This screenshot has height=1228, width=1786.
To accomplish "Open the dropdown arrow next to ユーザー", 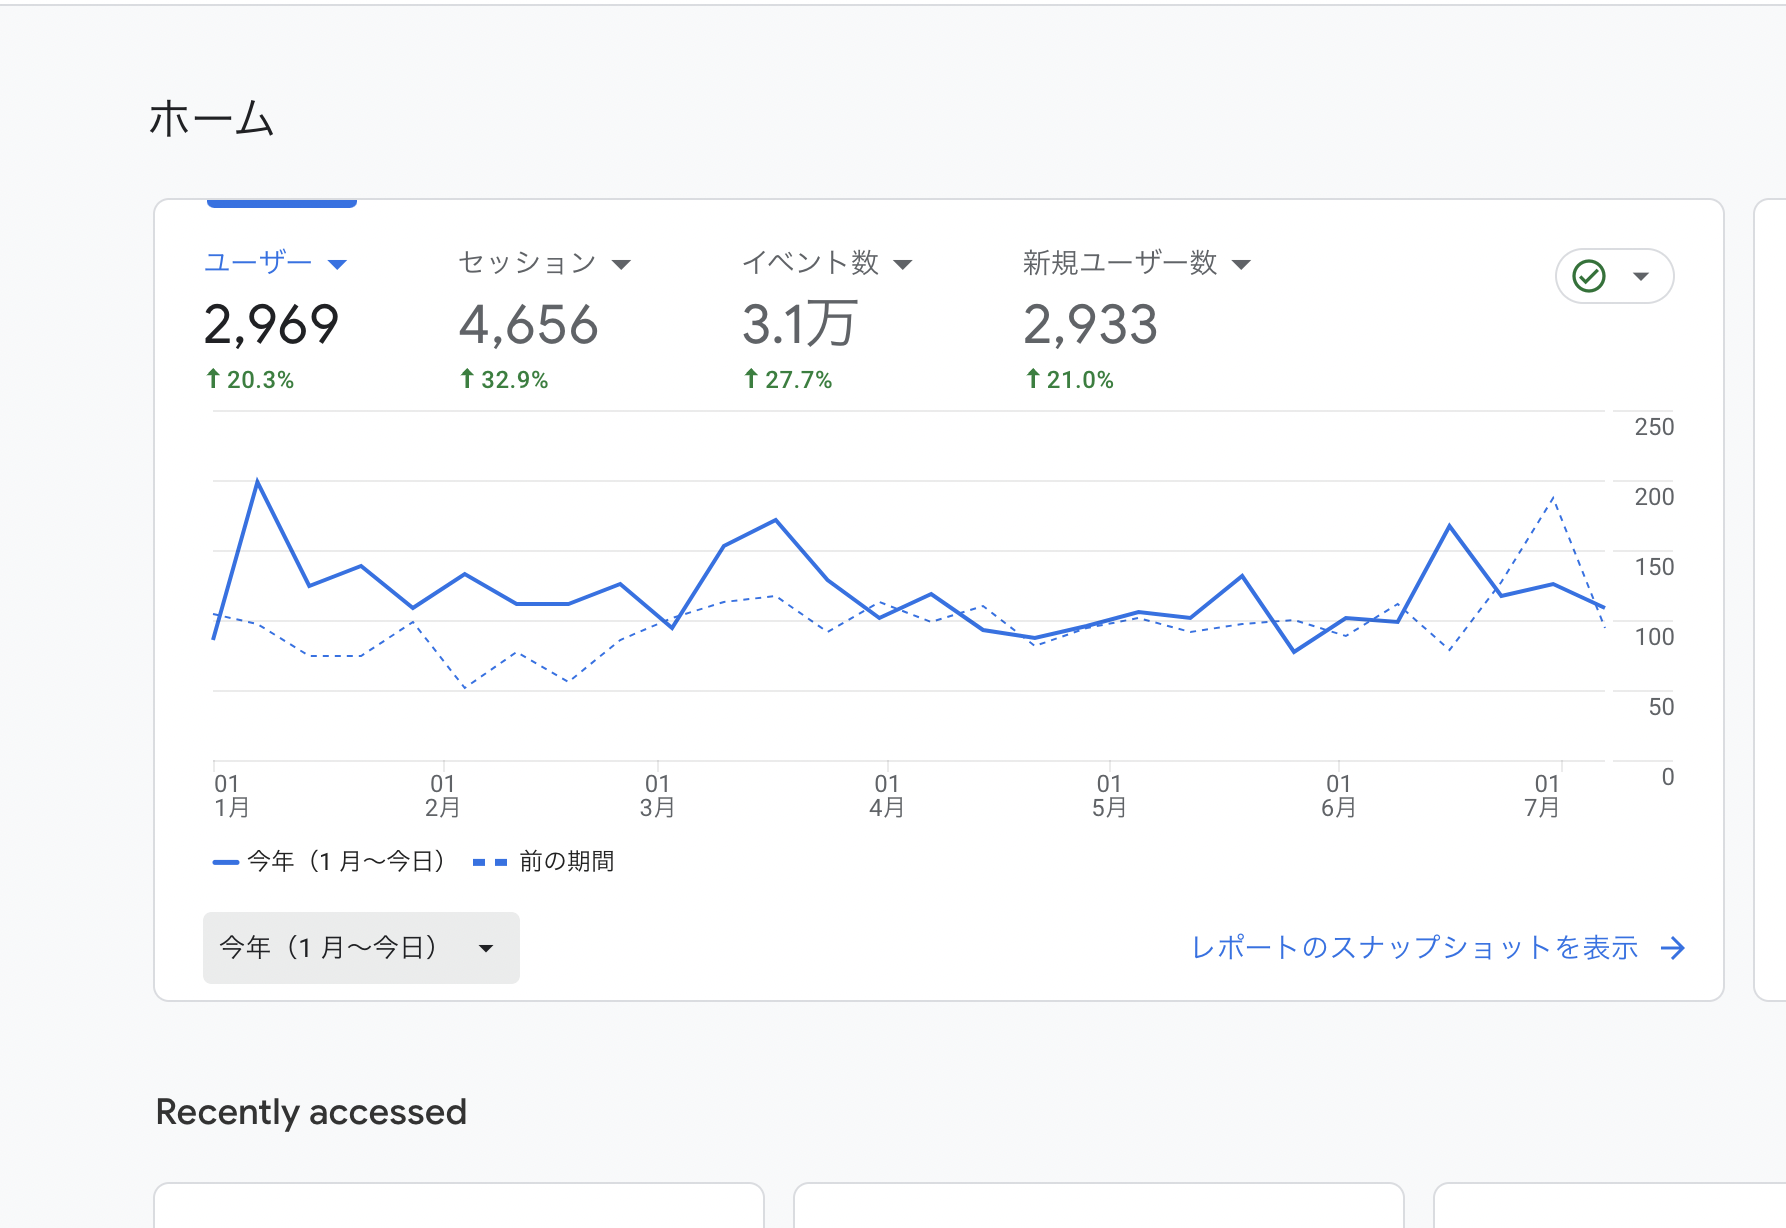I will point(337,265).
